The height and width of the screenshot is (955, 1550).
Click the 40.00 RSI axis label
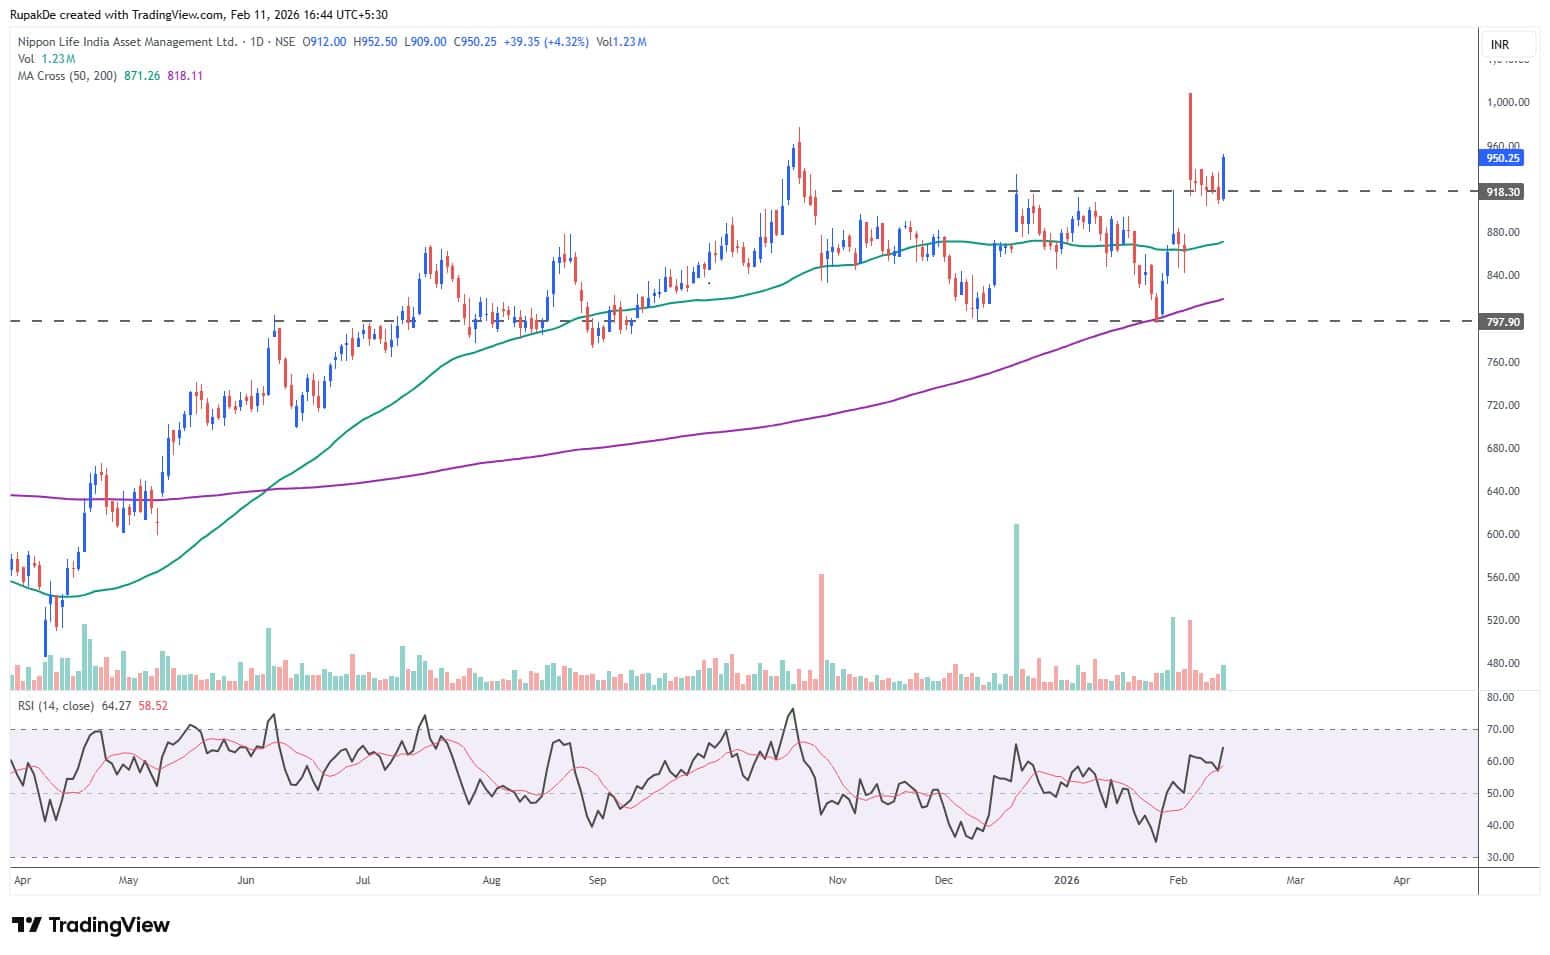point(1500,825)
